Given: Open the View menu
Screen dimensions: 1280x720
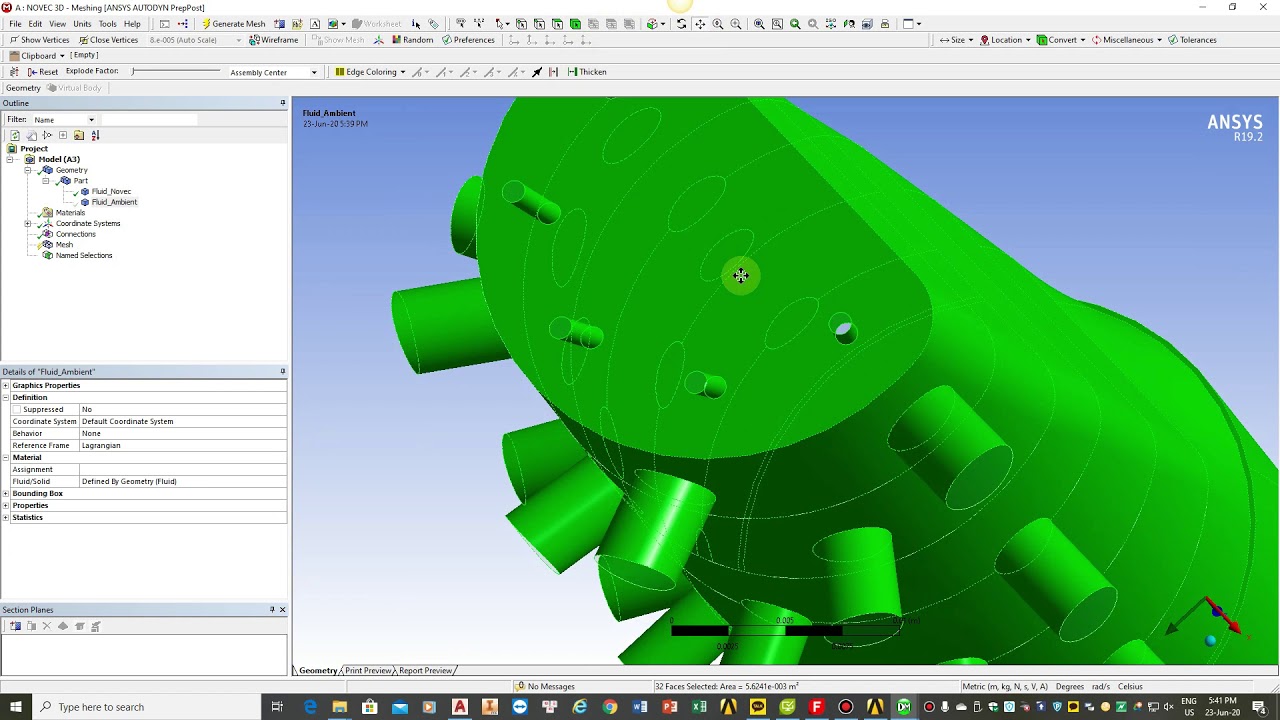Looking at the screenshot, I should pos(57,24).
